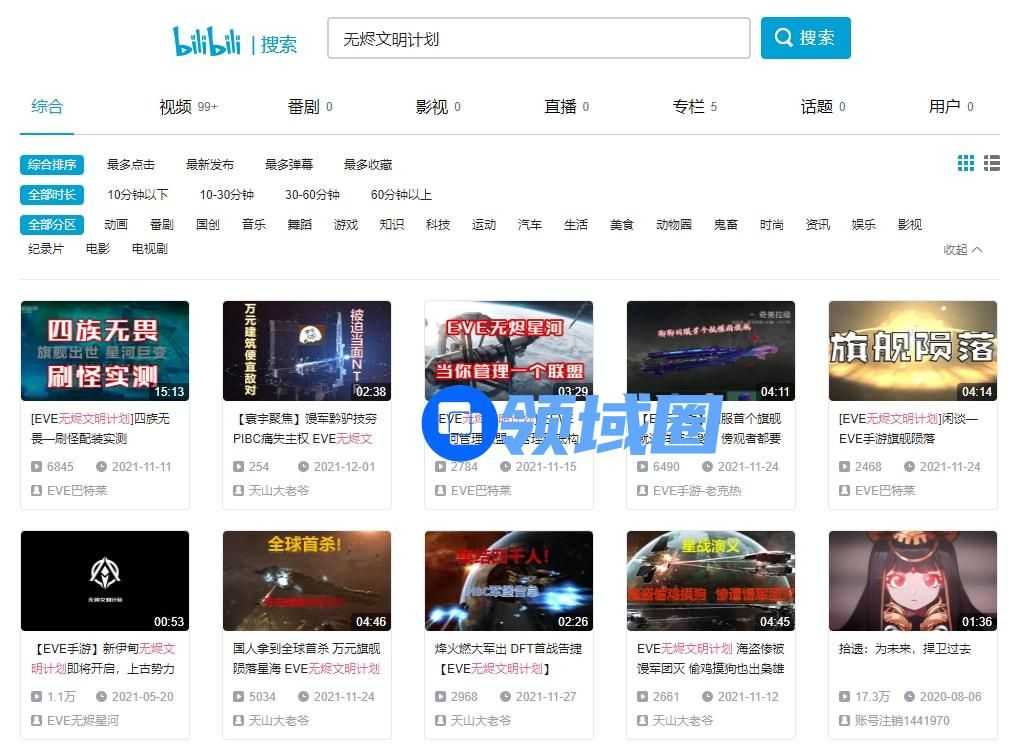Click uploader icon next to EVE手游-老秃热
The width and height of the screenshot is (1029, 749).
(x=642, y=491)
